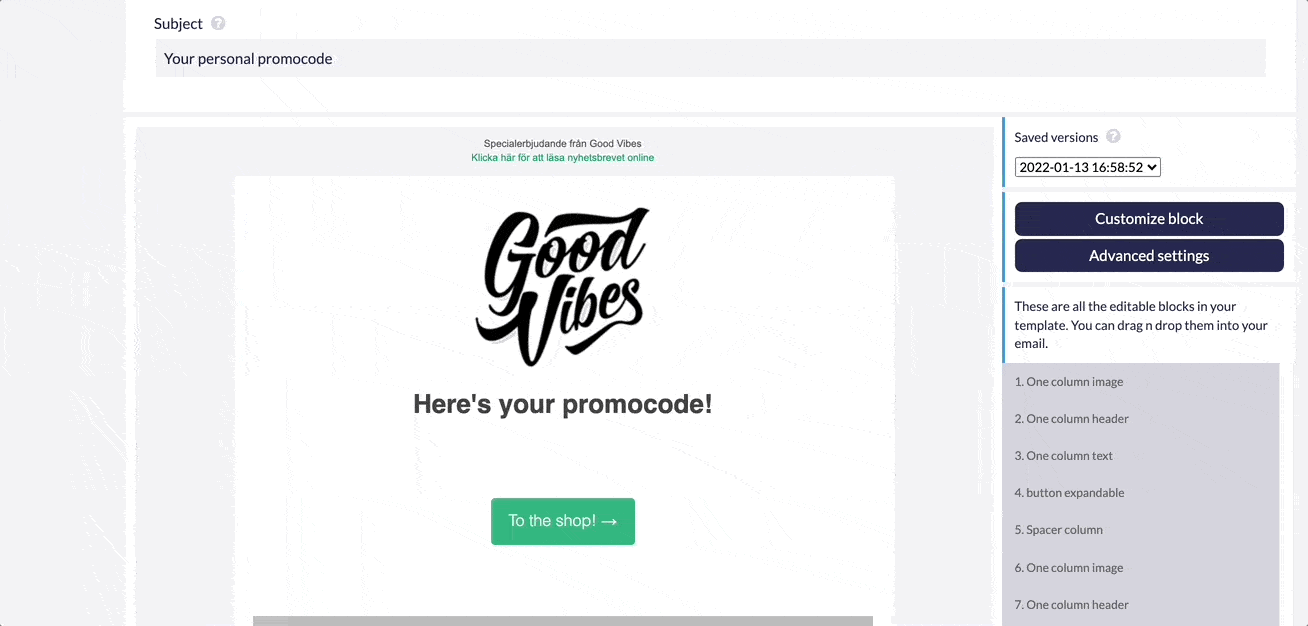Click the Customize block button
The height and width of the screenshot is (626, 1308).
click(1148, 219)
